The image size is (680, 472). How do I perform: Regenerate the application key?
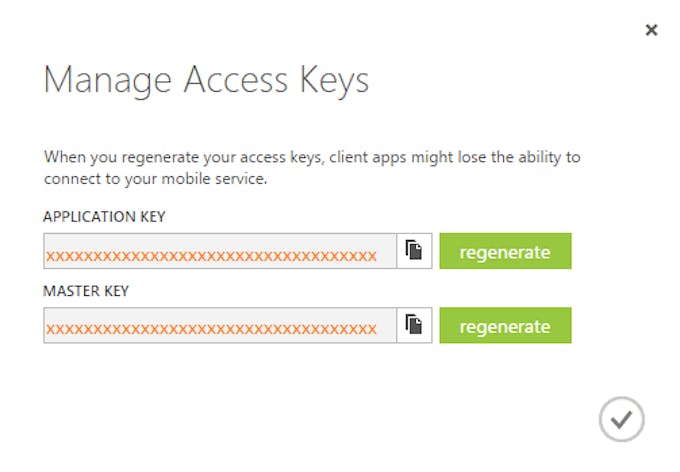[505, 251]
